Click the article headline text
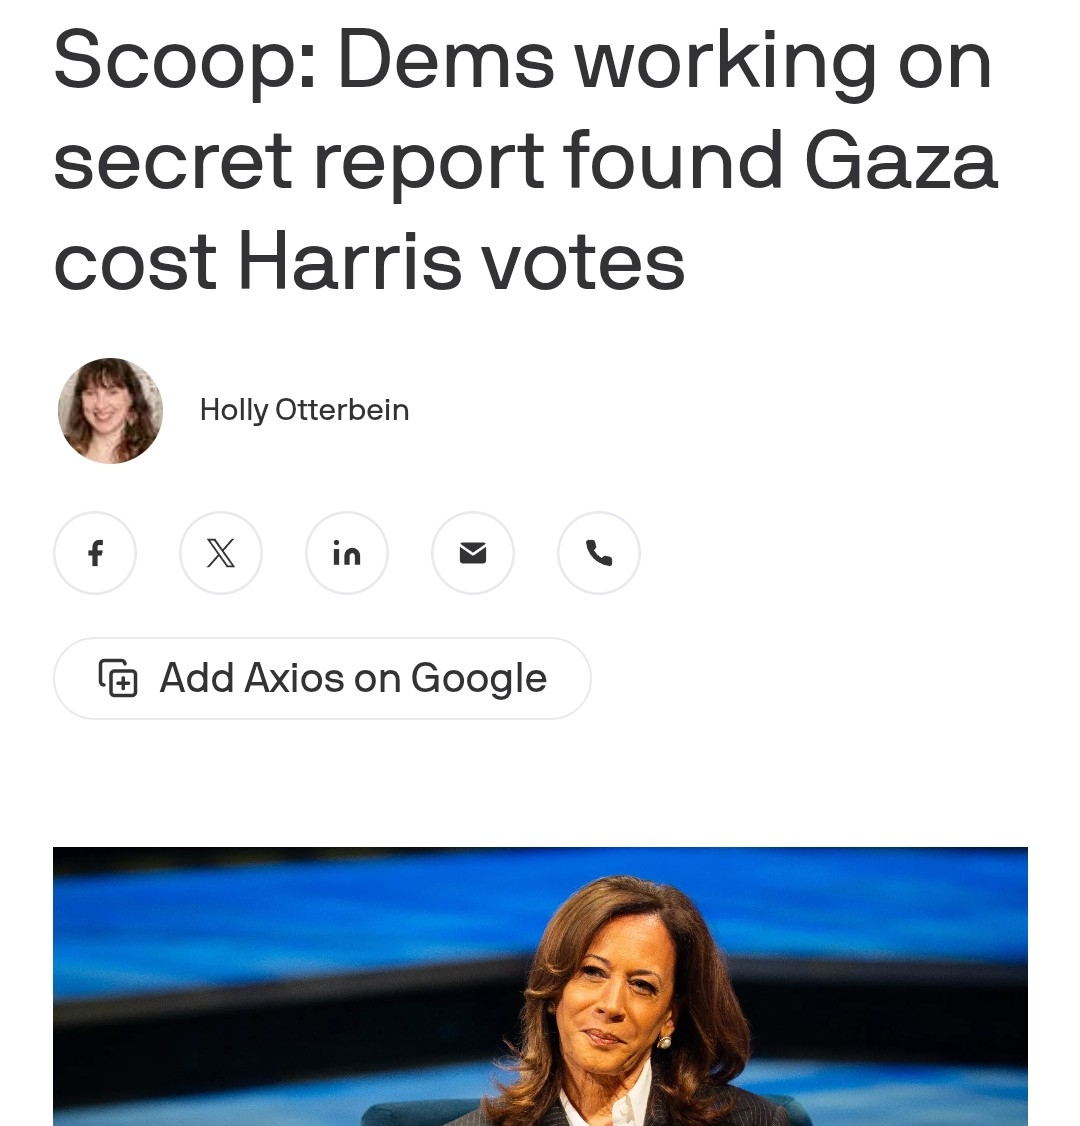The width and height of the screenshot is (1080, 1126). [x=526, y=159]
